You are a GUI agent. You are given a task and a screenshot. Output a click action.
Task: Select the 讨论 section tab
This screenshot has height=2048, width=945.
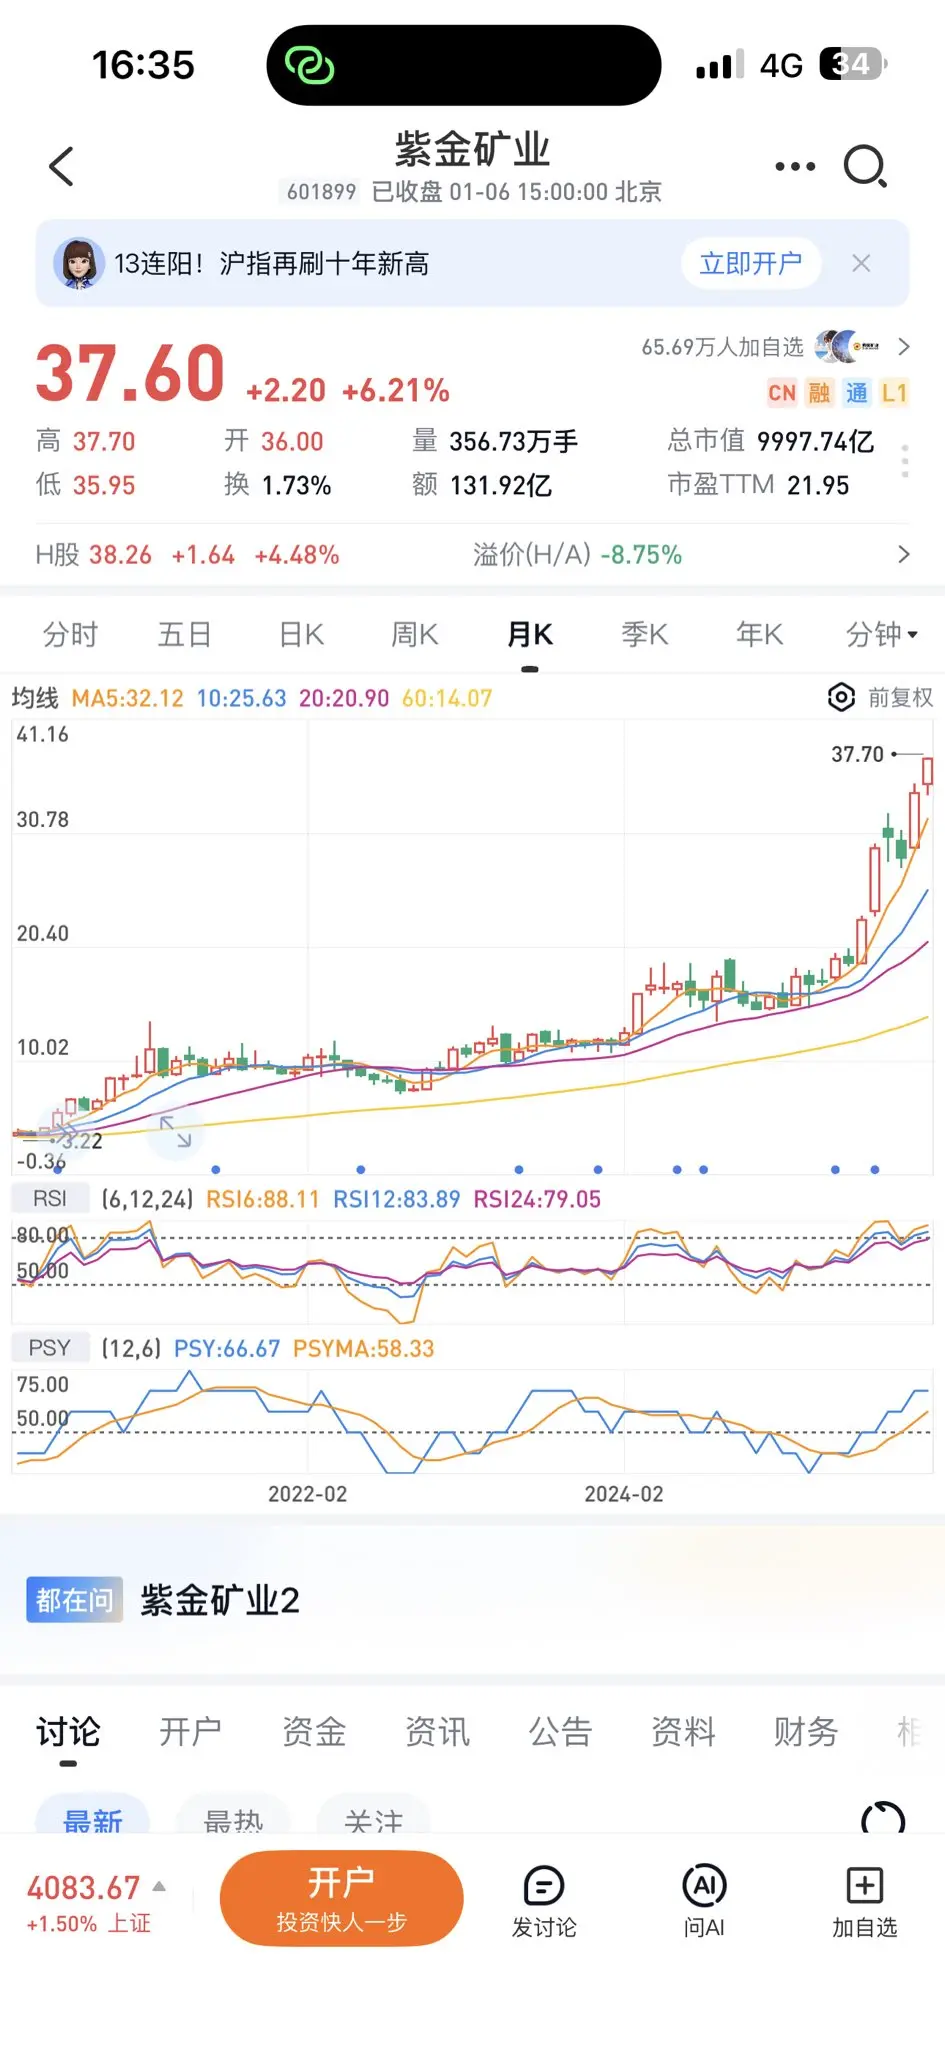click(x=68, y=1731)
